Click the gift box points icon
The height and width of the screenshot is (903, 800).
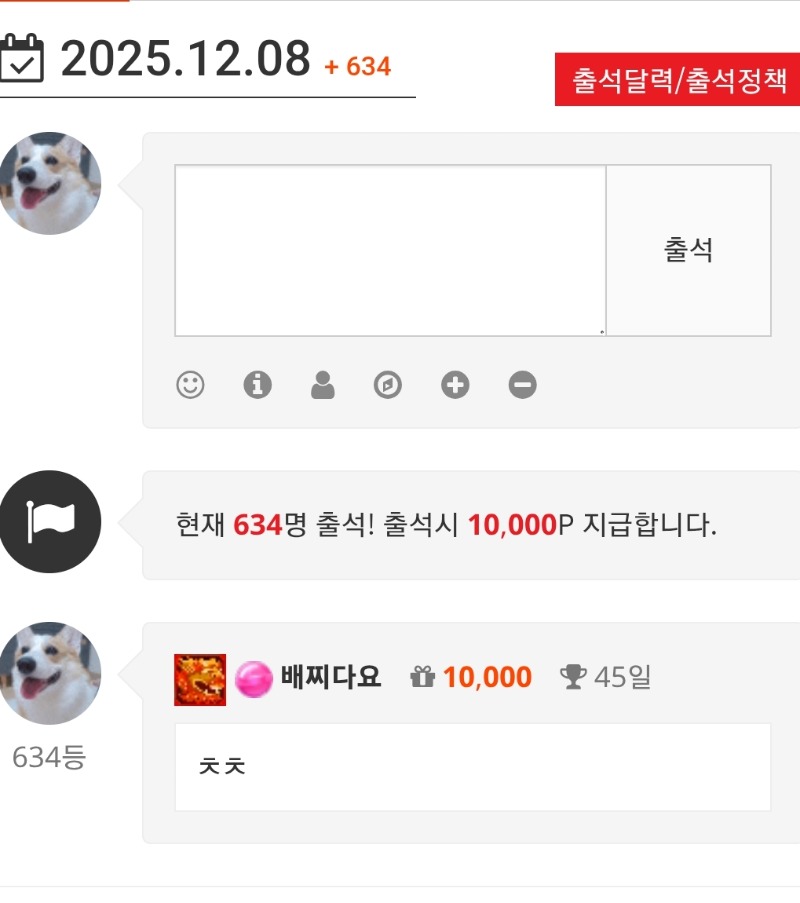pos(422,677)
